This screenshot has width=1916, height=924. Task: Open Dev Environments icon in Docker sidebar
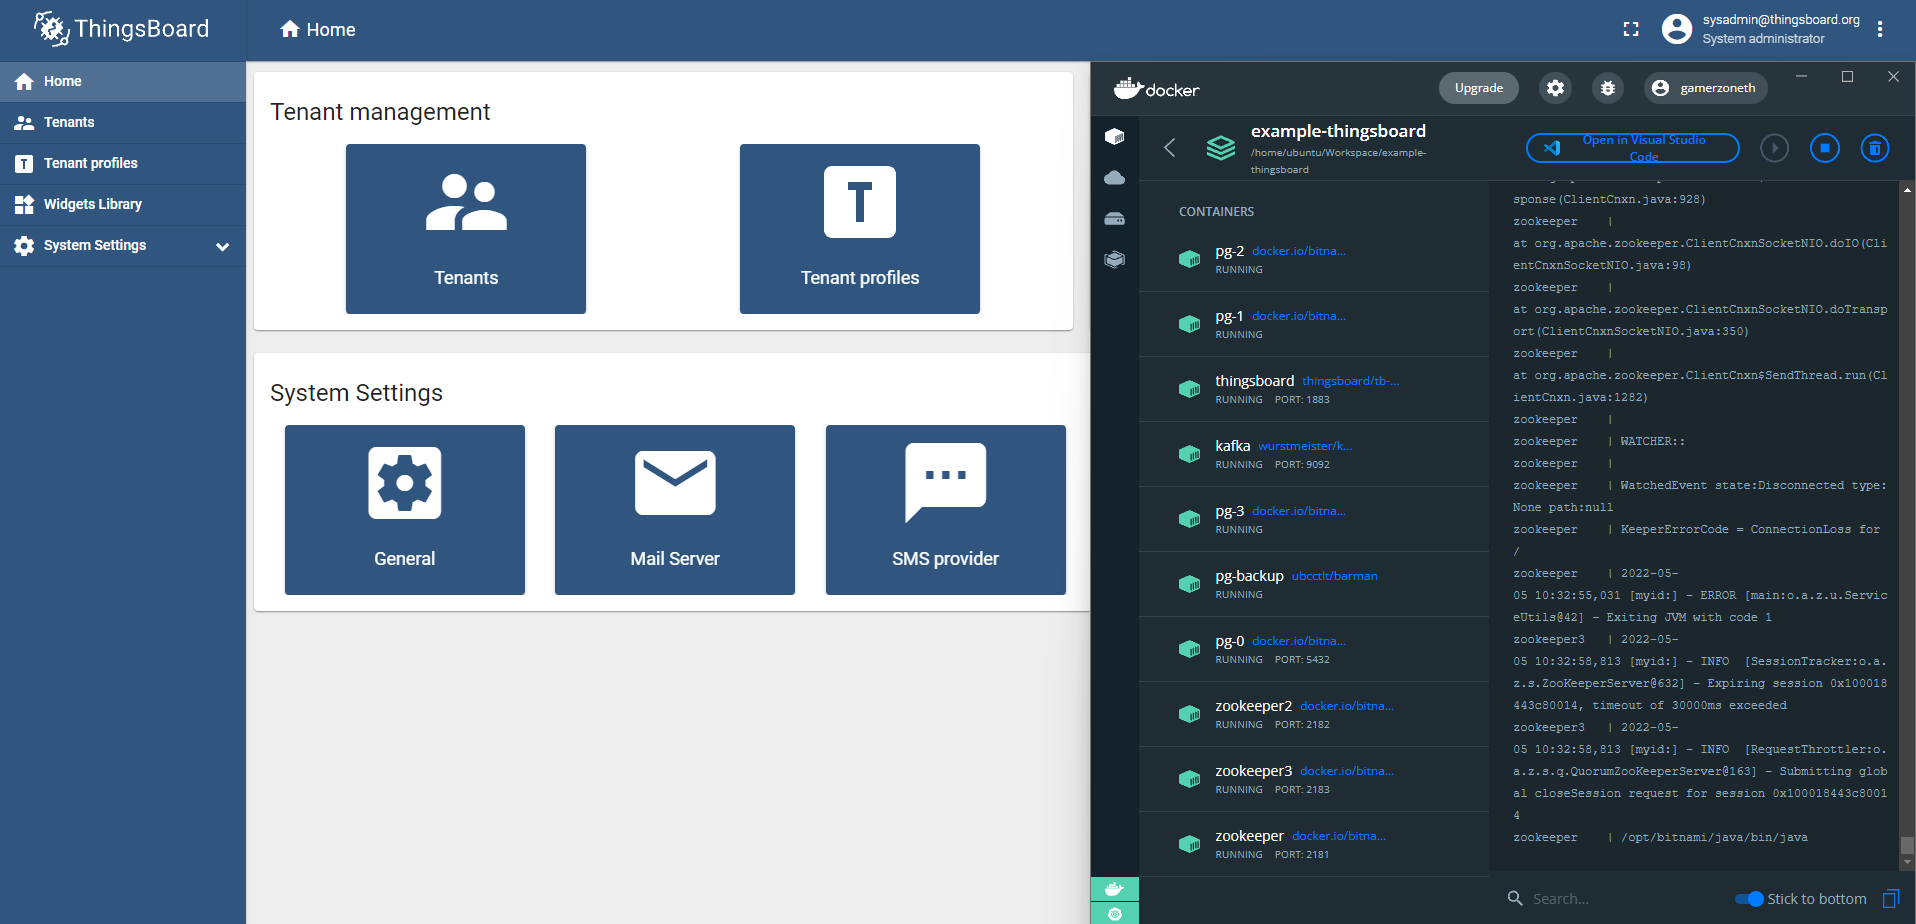pyautogui.click(x=1115, y=259)
